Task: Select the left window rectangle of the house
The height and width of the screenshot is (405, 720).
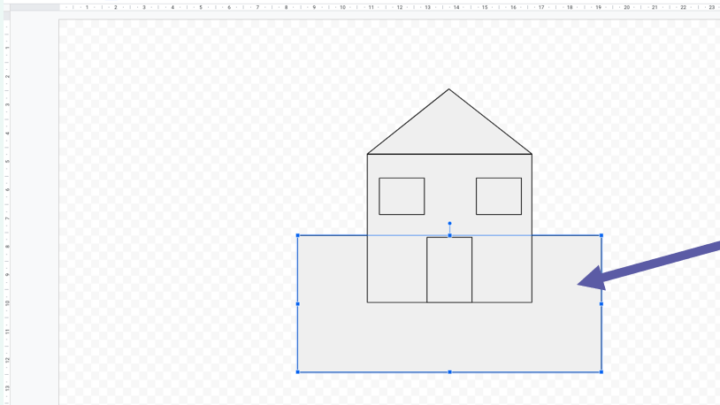Action: click(402, 196)
